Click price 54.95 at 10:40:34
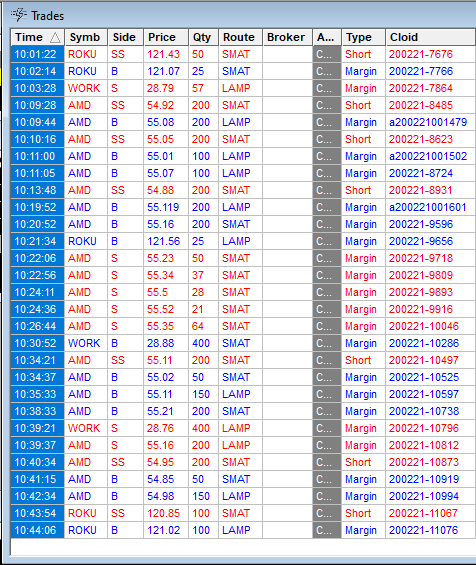476x565 pixels. pos(160,462)
